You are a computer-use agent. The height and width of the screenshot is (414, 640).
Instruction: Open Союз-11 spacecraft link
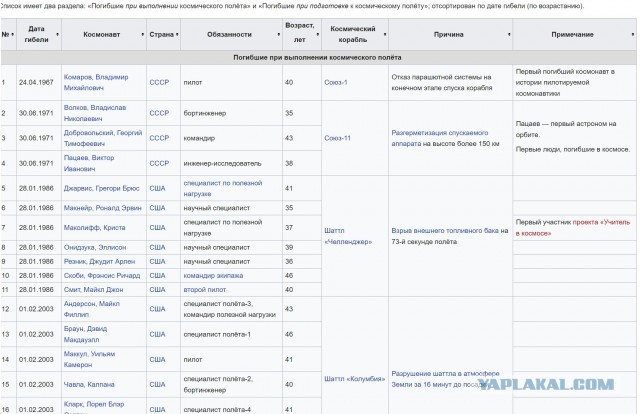tap(338, 138)
